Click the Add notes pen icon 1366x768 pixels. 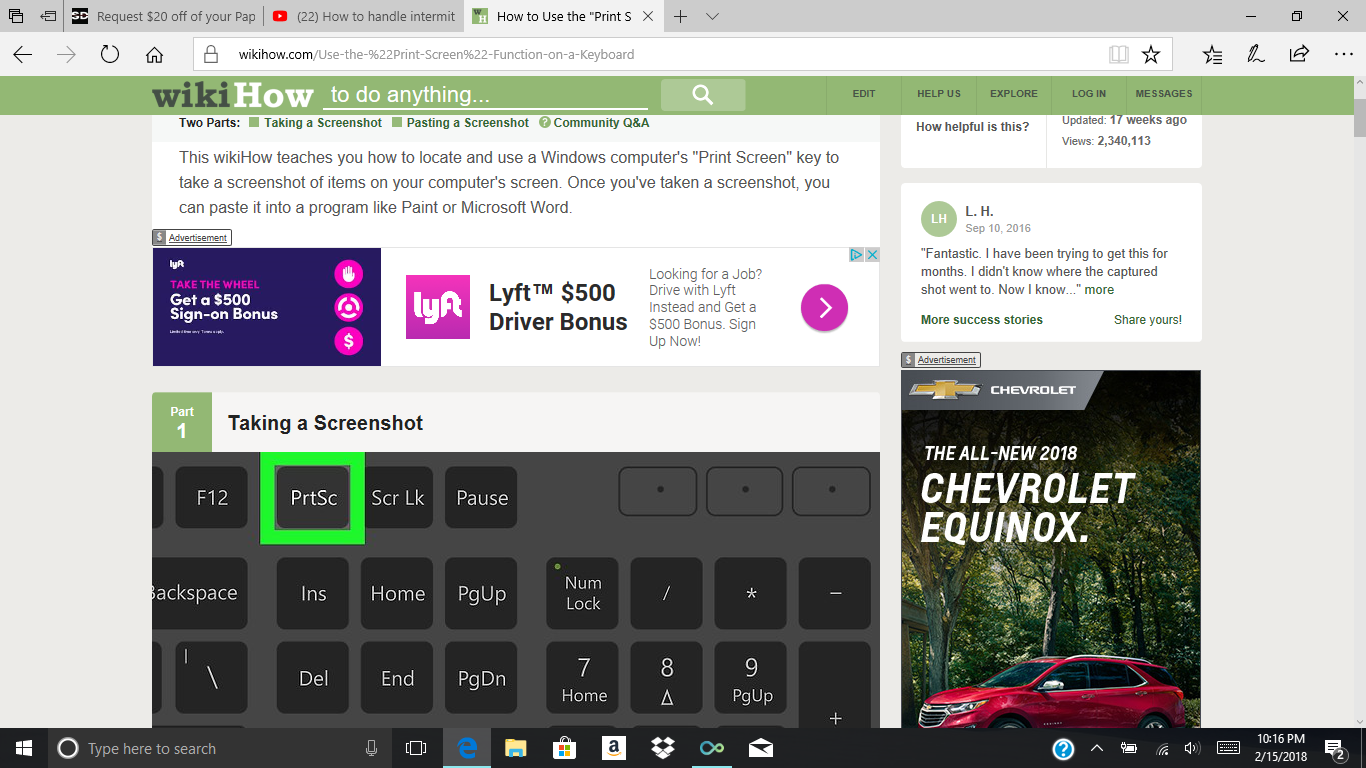[1256, 54]
